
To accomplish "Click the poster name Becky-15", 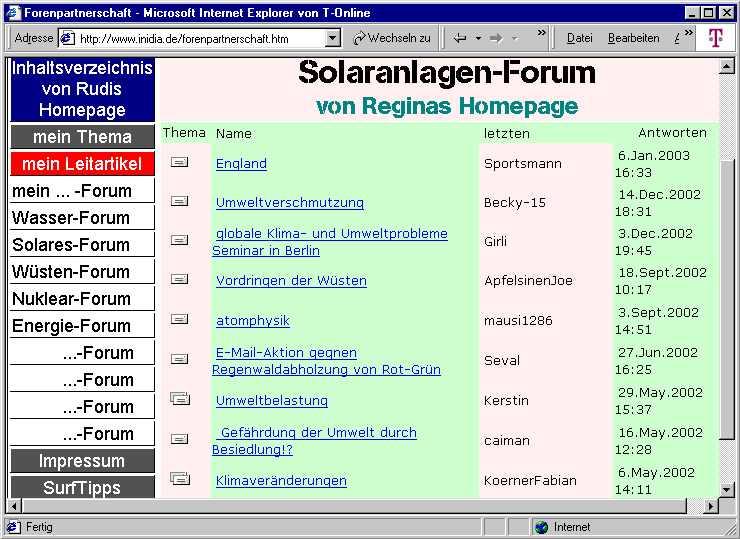I will point(515,202).
